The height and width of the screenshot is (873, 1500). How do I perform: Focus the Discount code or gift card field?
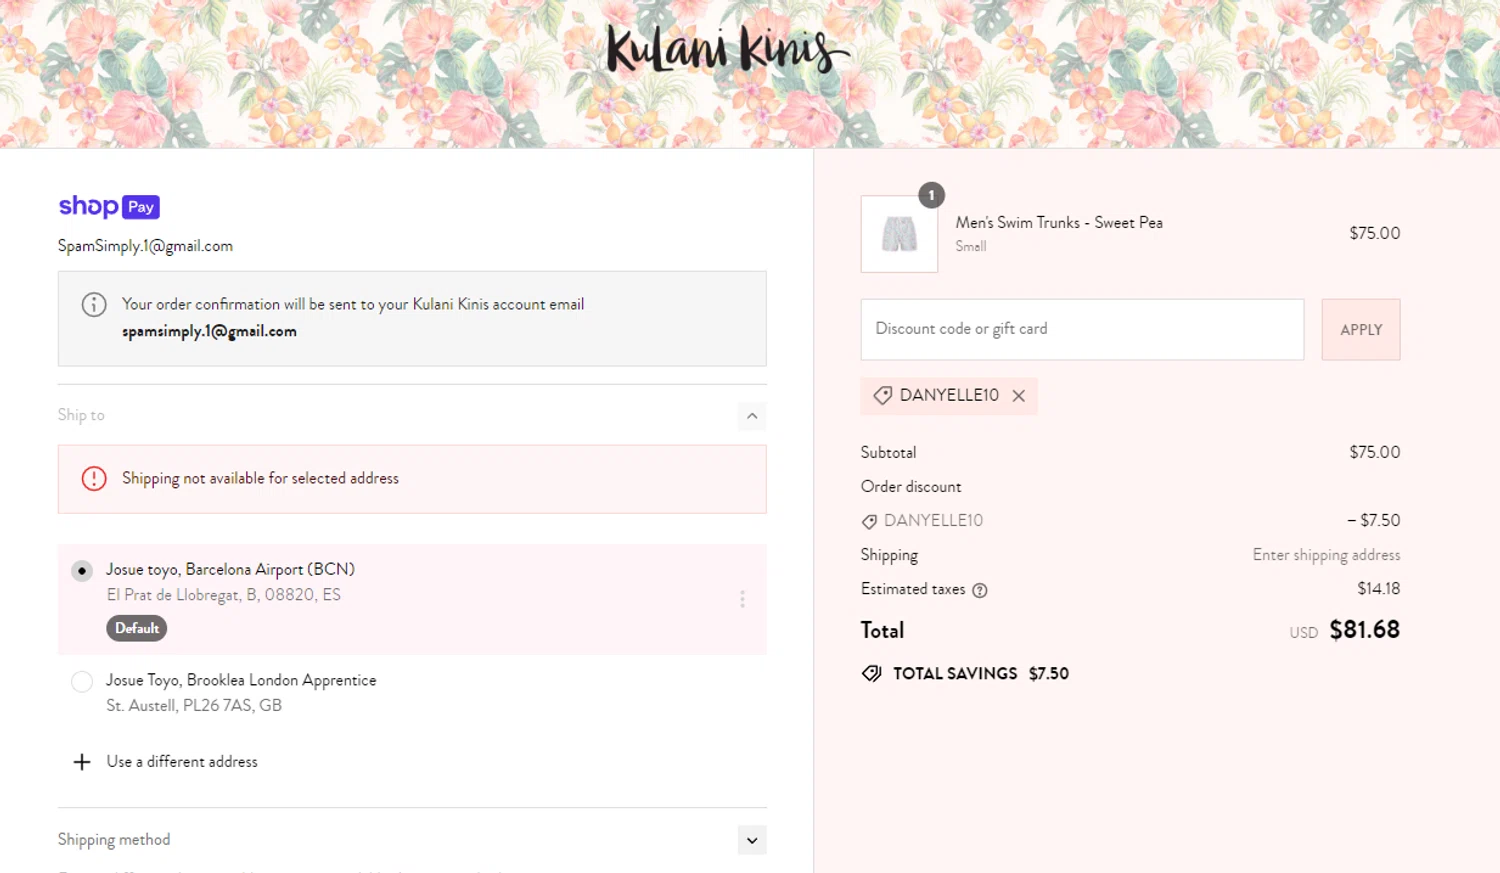pos(1082,329)
